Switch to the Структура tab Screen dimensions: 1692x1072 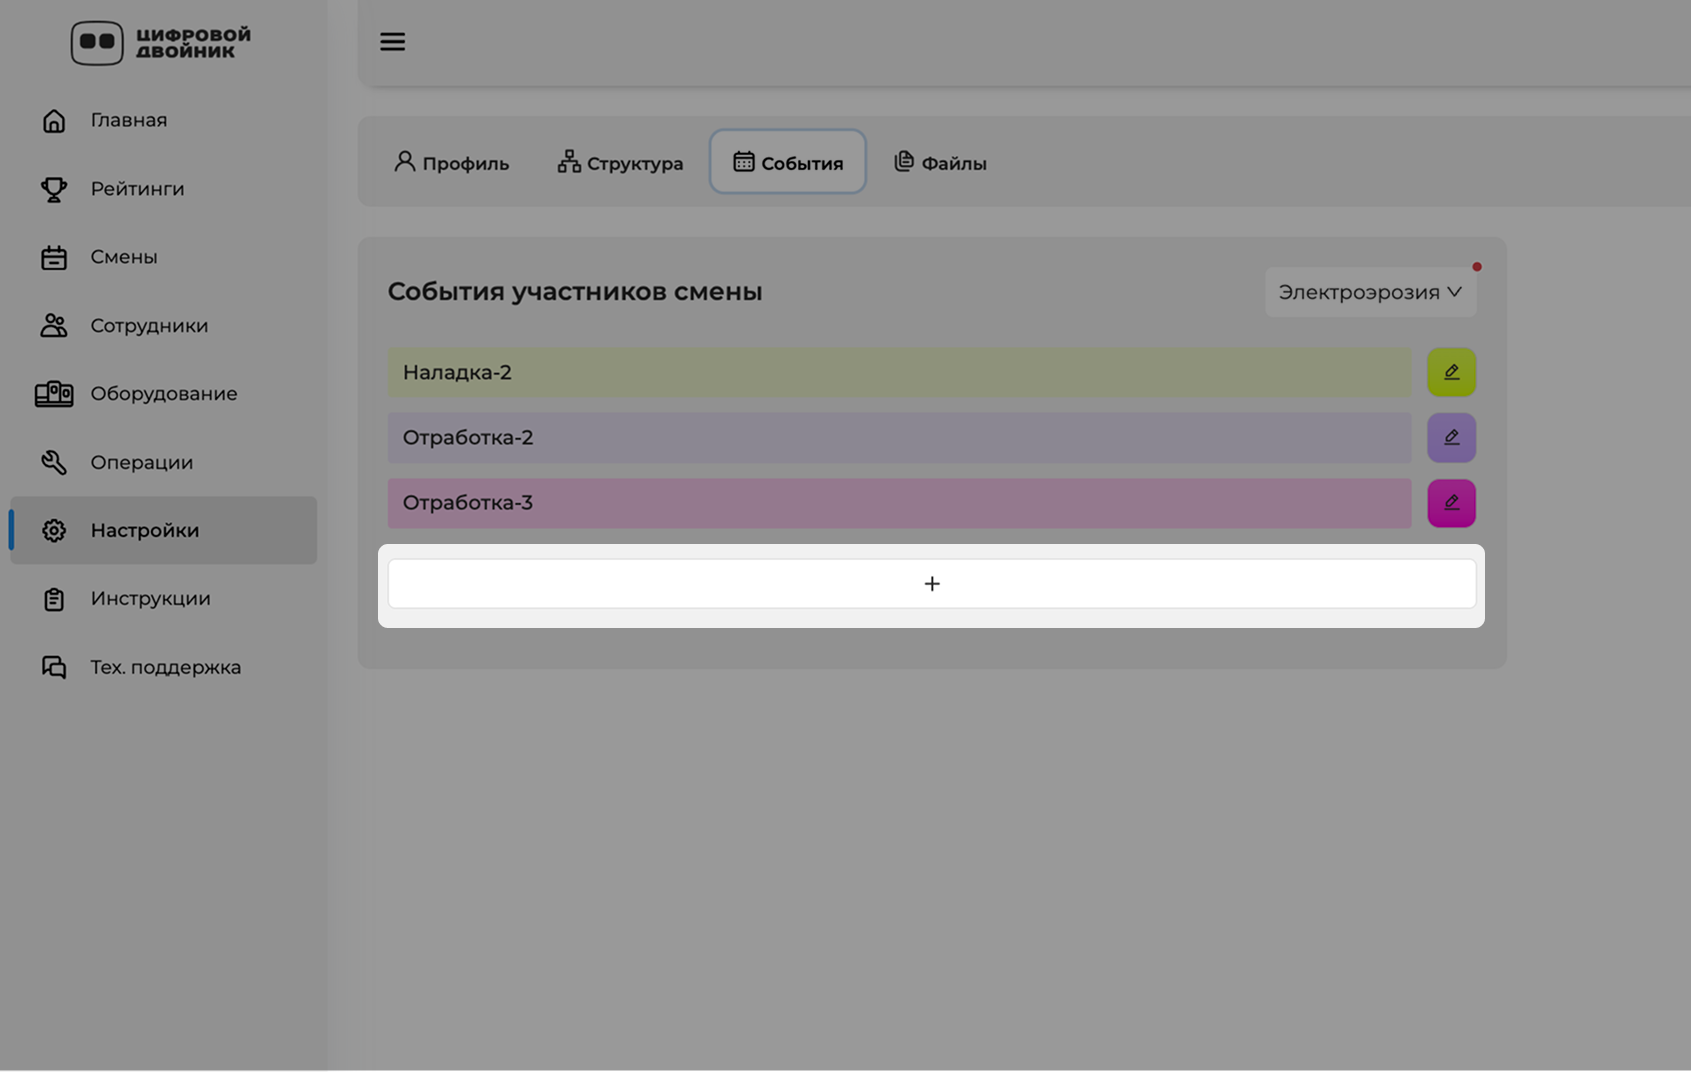[620, 162]
